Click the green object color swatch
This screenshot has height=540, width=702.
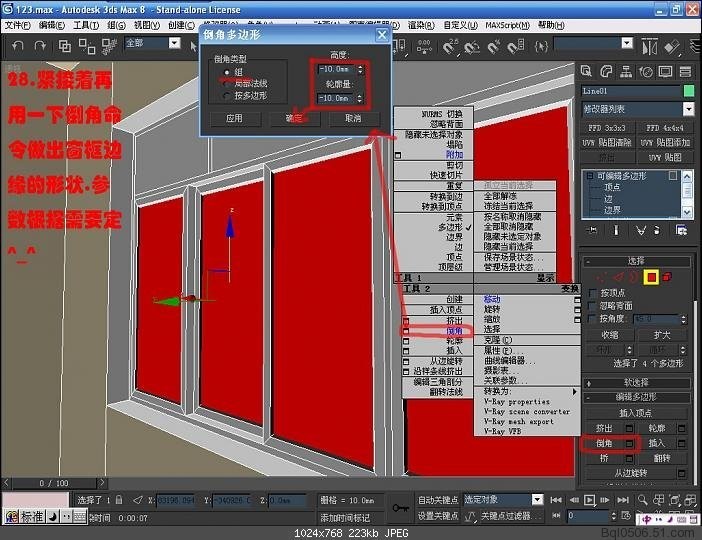pos(689,91)
